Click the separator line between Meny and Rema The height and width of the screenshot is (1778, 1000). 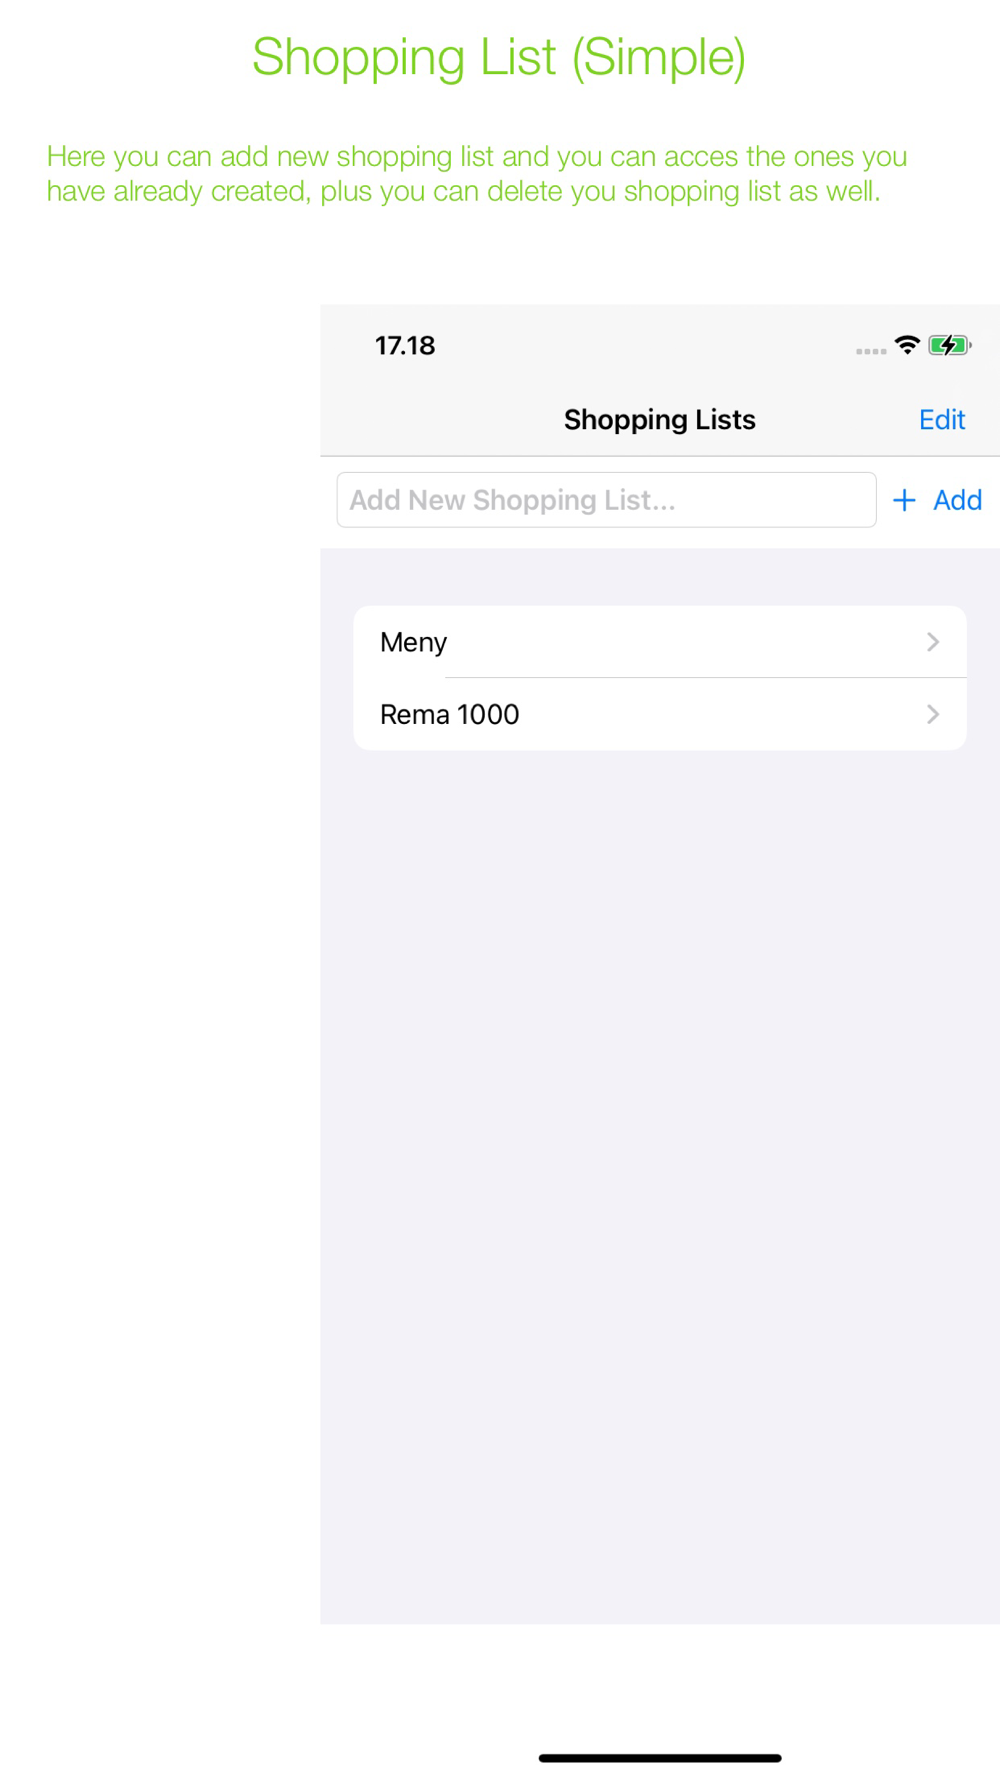pos(706,678)
